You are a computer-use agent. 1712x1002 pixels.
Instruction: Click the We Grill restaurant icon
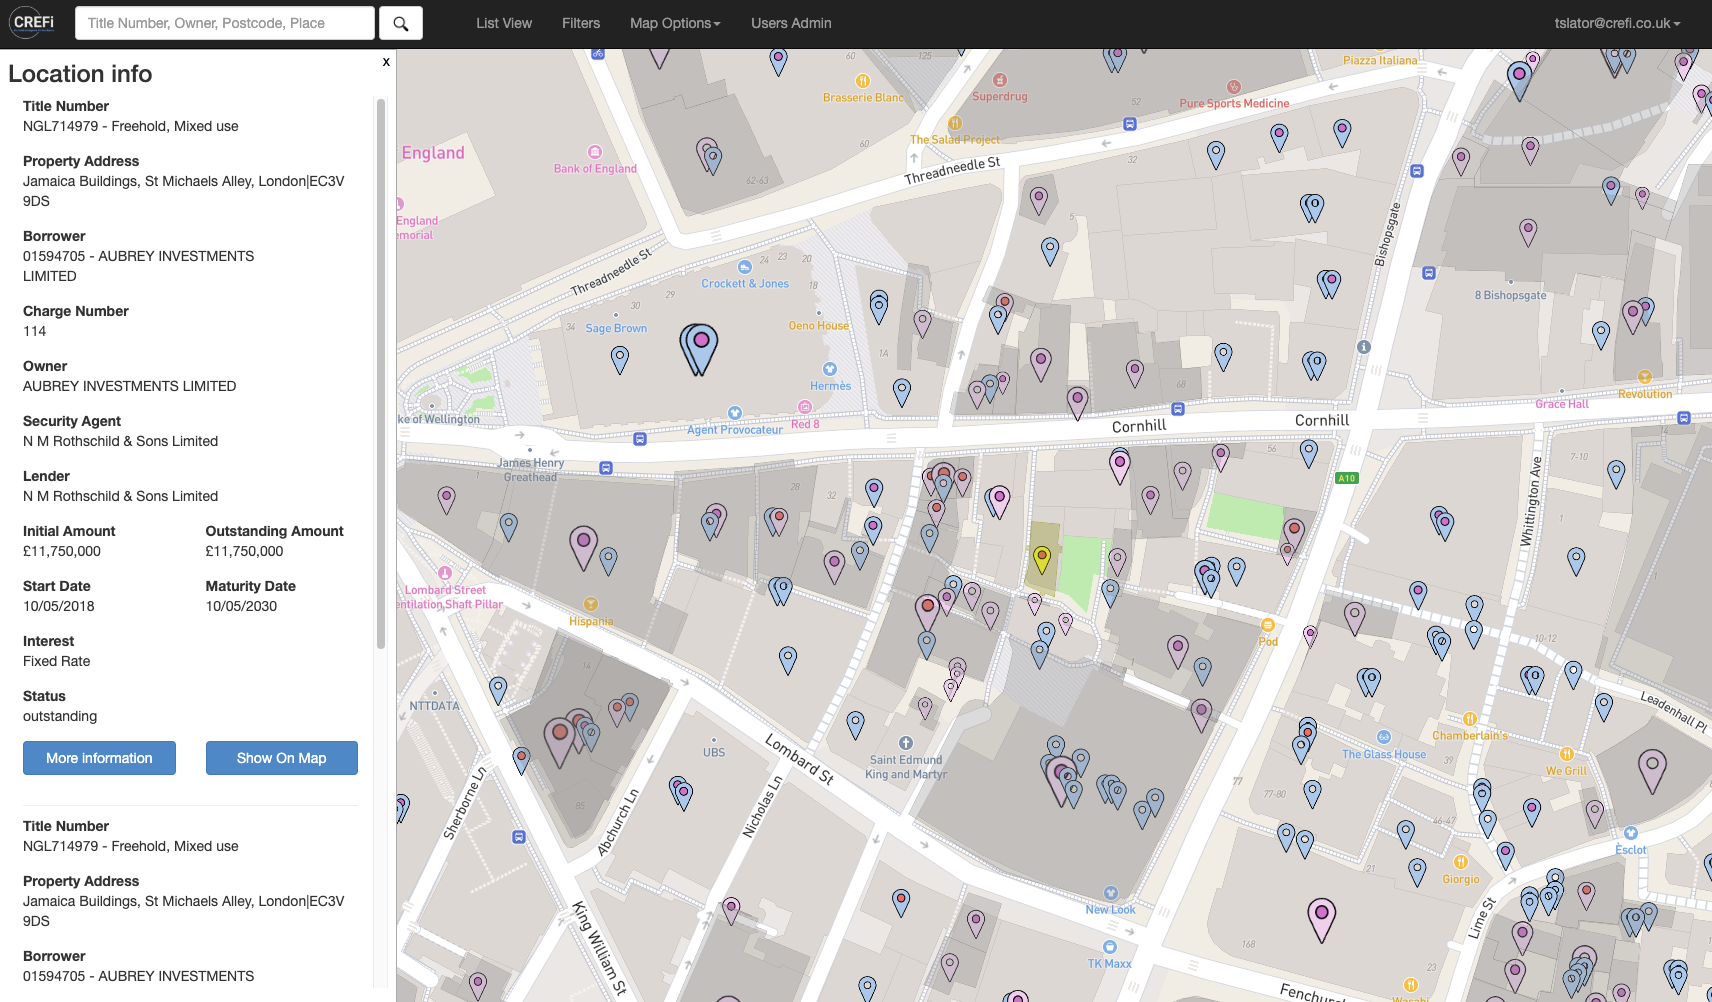[1567, 754]
